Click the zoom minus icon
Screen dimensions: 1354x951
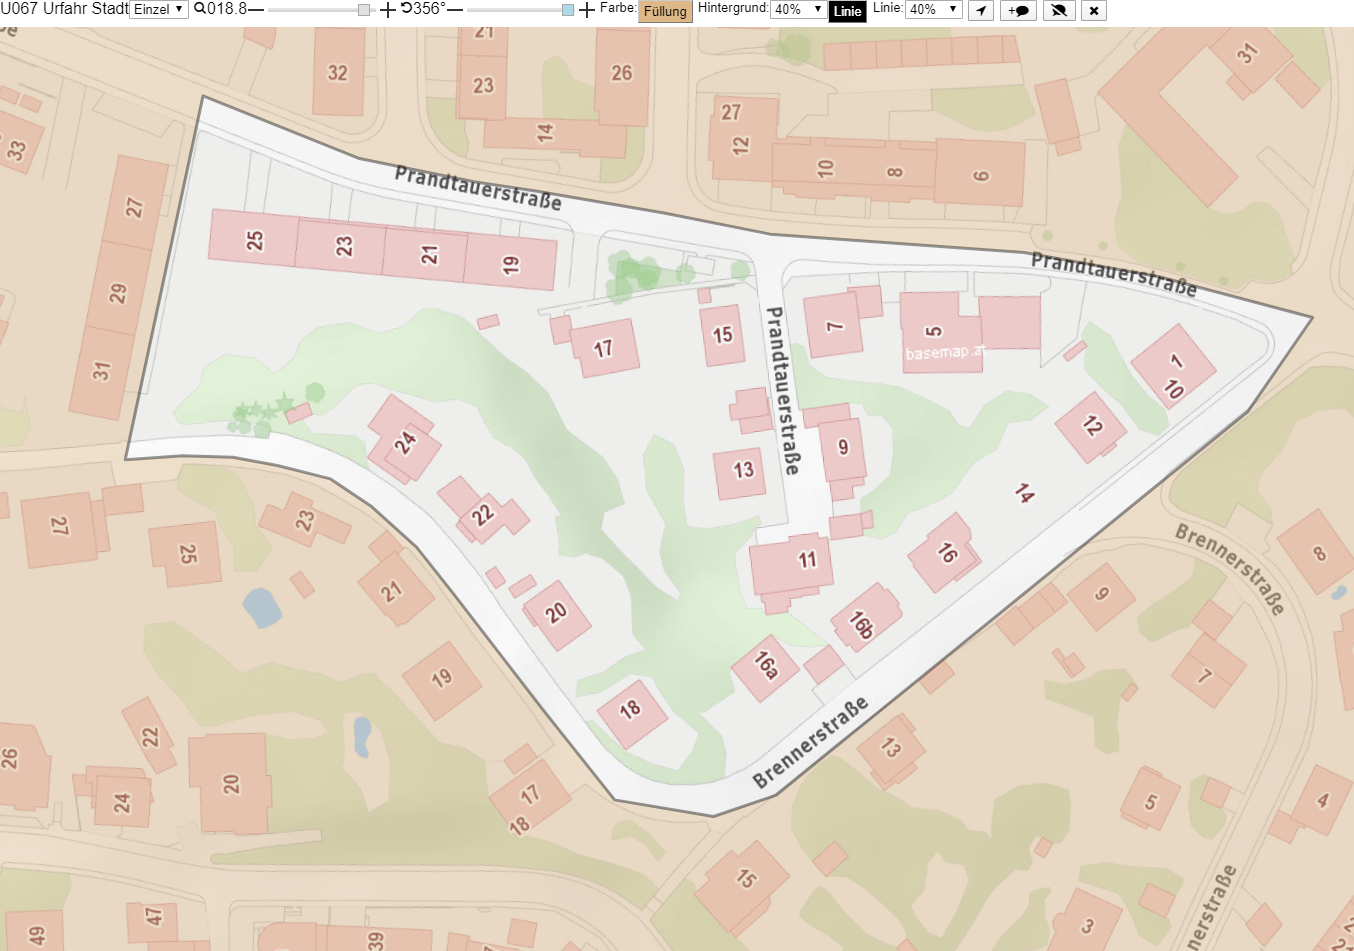tap(256, 10)
